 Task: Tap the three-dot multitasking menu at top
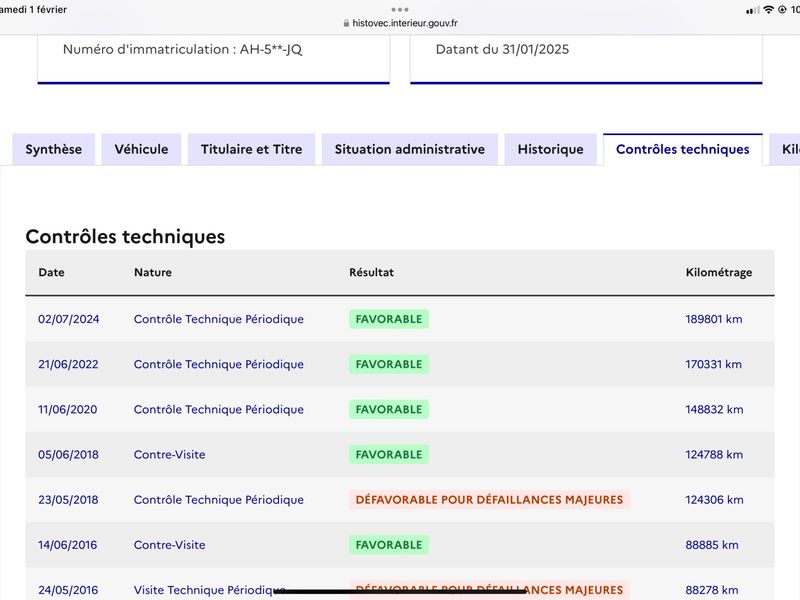point(400,10)
